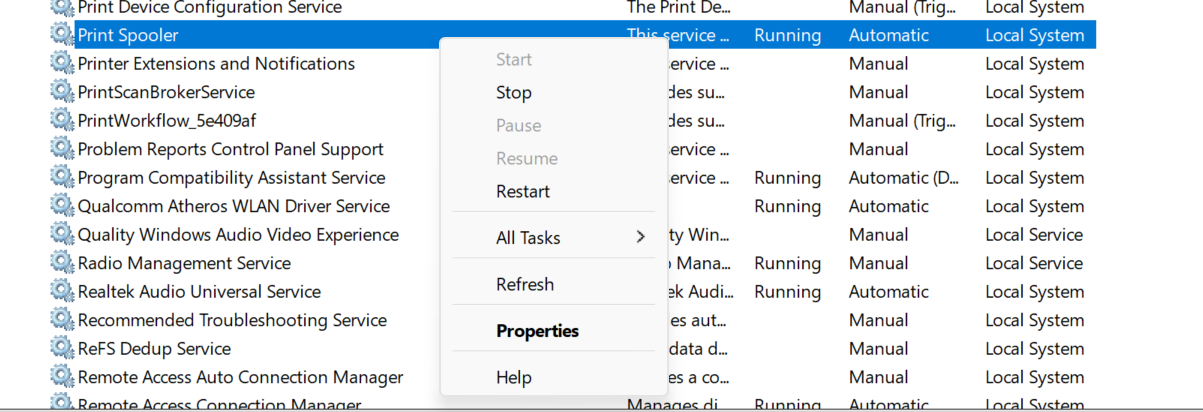Screen dimensions: 1203x412
Task: Click gear icon next to PrintWorkflow_5e409af
Action: (62, 120)
